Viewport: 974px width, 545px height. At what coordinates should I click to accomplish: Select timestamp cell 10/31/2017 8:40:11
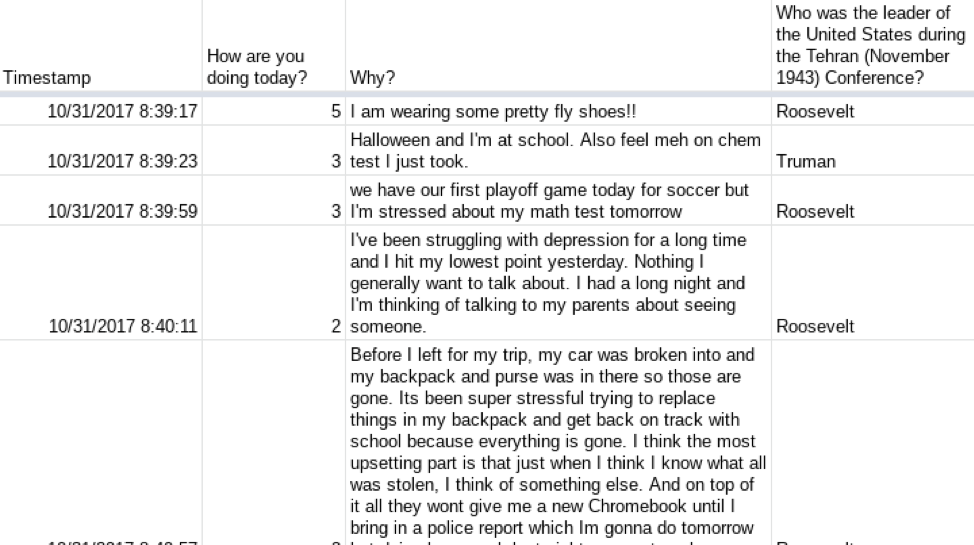click(x=101, y=283)
